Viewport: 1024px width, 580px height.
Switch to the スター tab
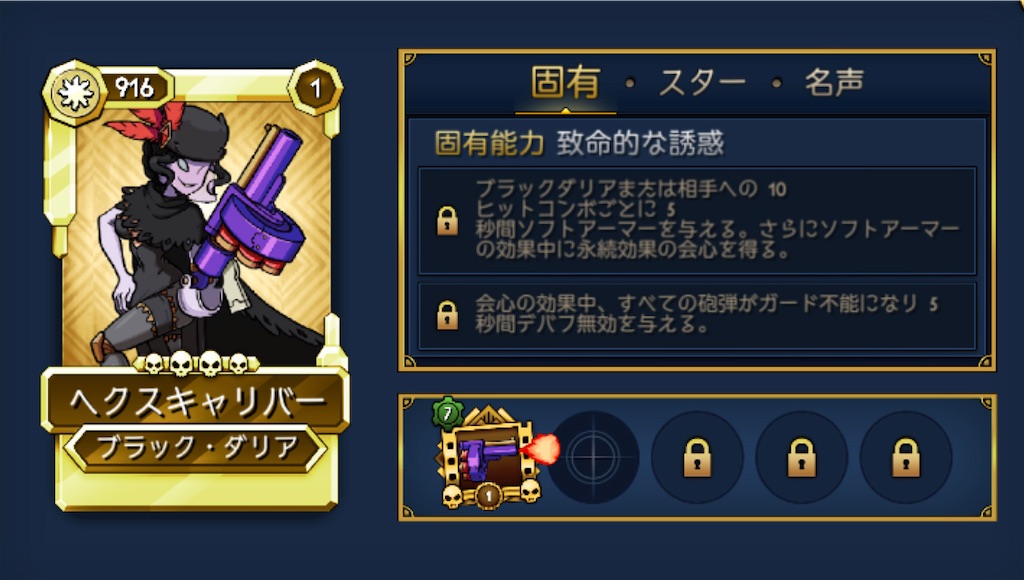702,83
